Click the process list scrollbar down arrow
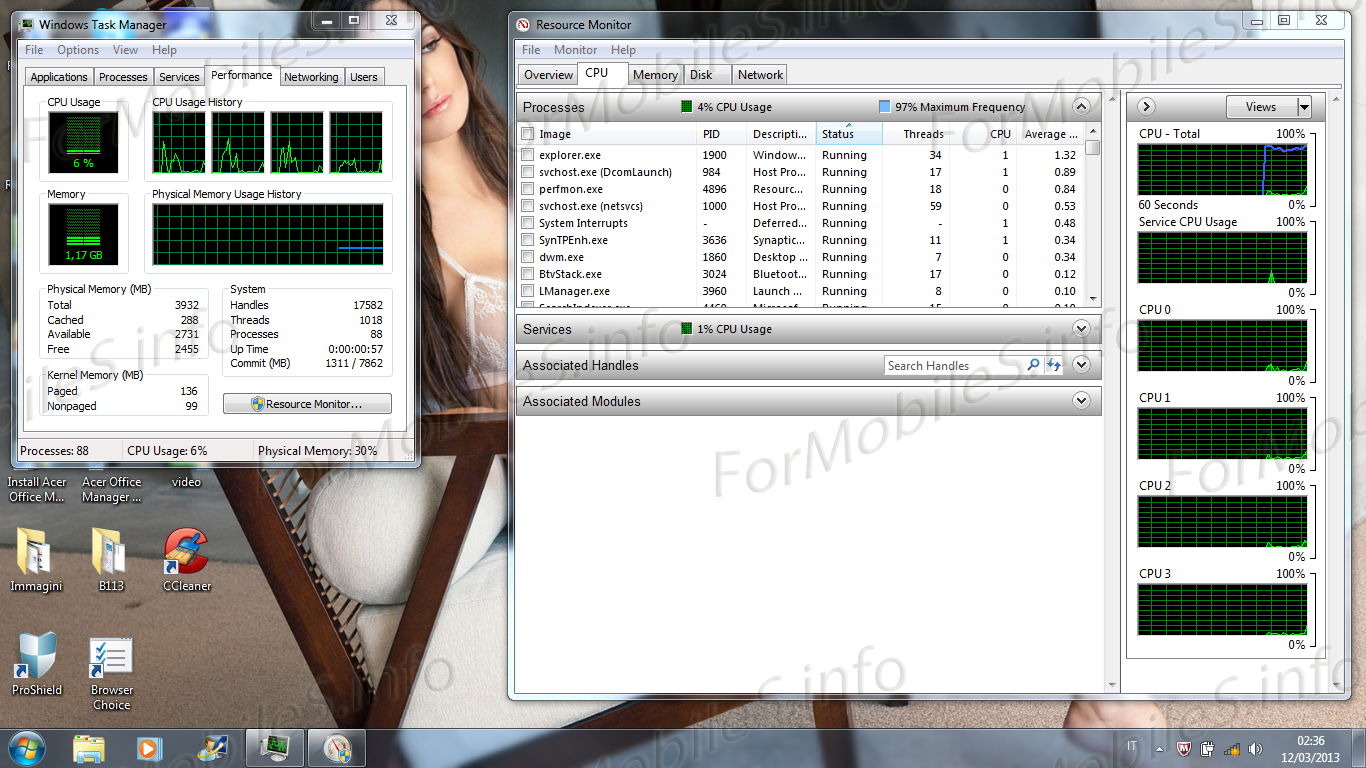1366x768 pixels. (x=1092, y=299)
